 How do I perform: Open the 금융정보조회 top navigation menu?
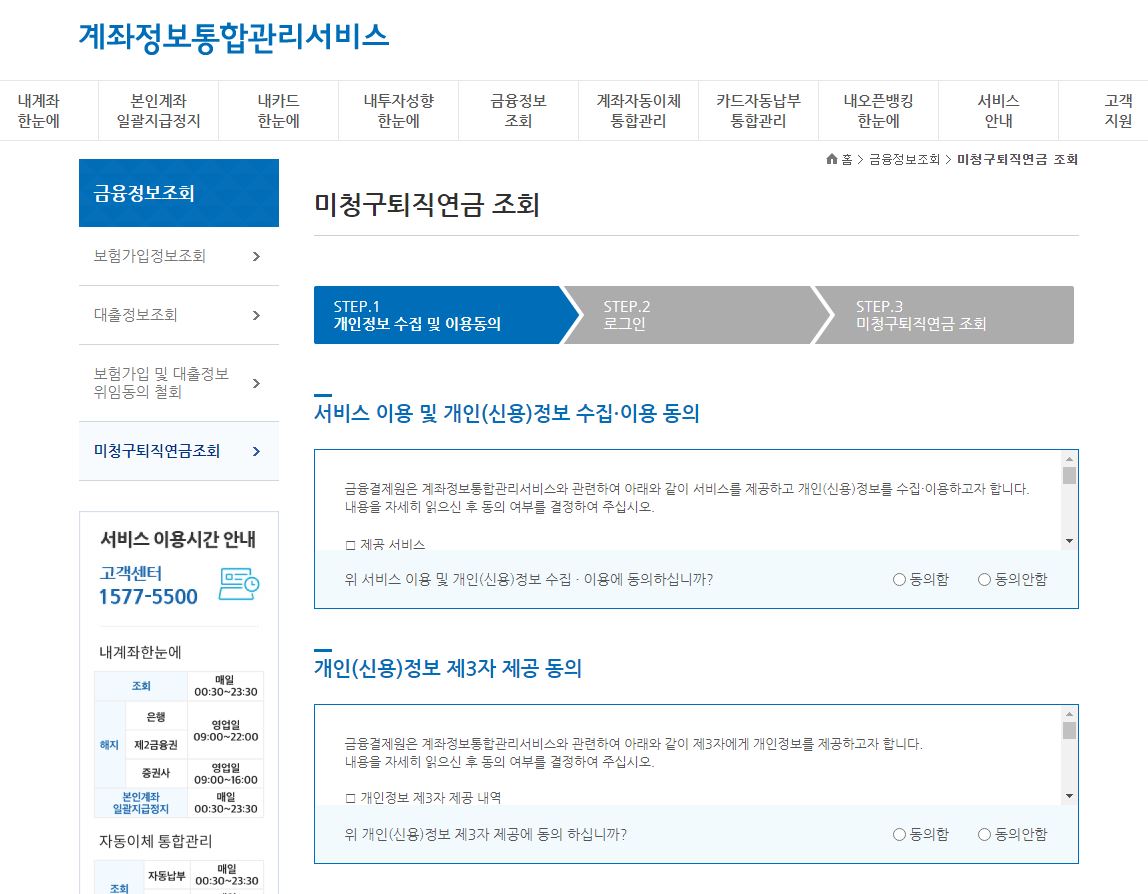[x=518, y=109]
